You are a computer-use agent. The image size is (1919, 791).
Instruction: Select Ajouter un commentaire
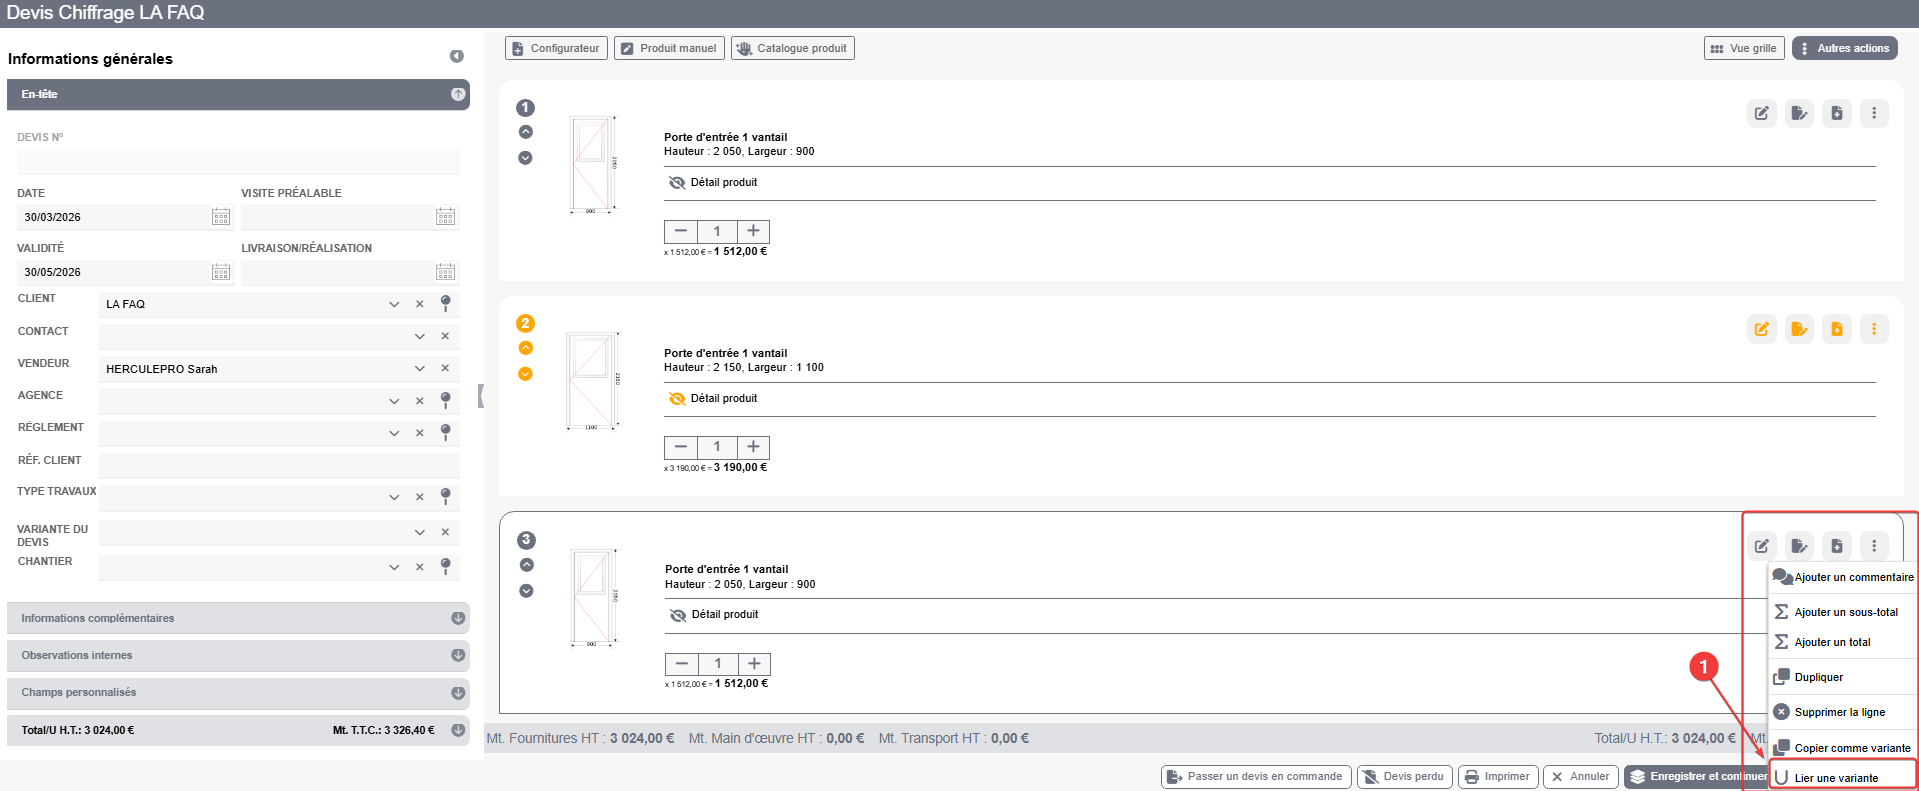click(1843, 577)
